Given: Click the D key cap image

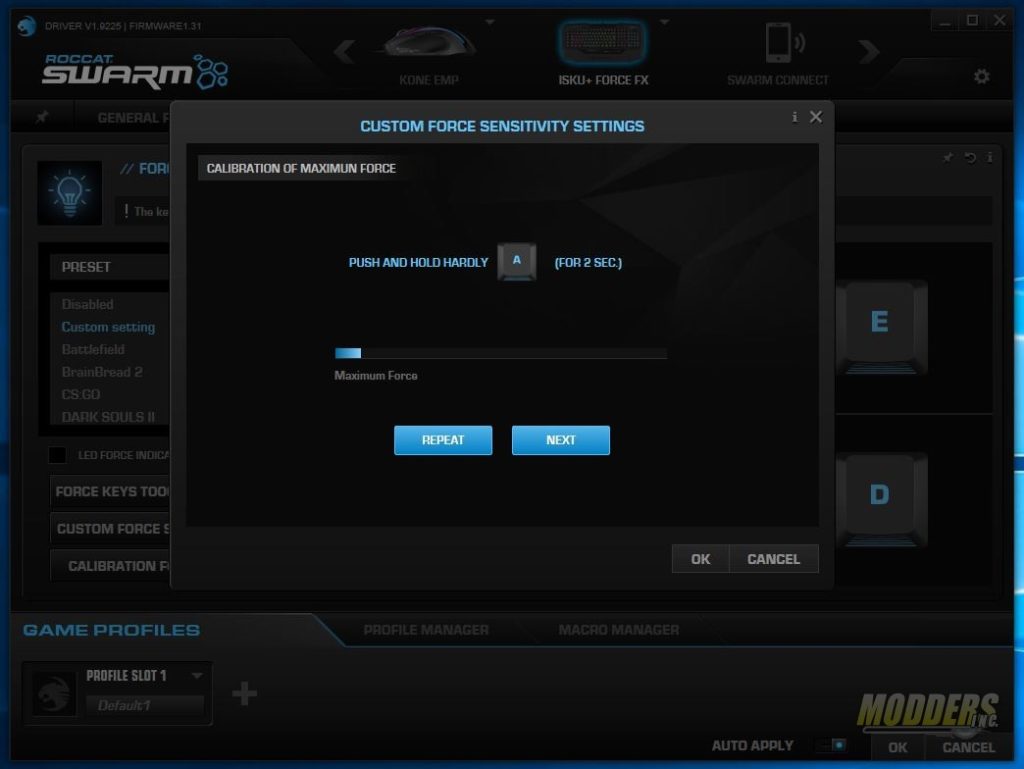Looking at the screenshot, I should [880, 499].
